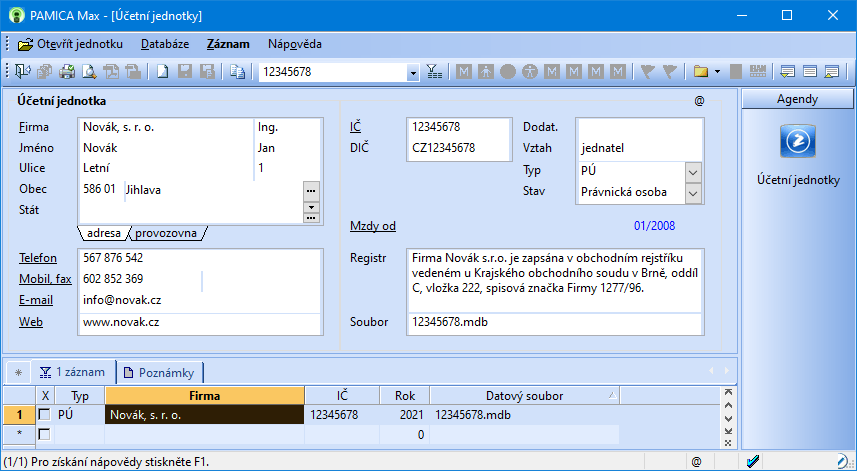
Task: Click the @ icon in status bar
Action: coord(696,462)
